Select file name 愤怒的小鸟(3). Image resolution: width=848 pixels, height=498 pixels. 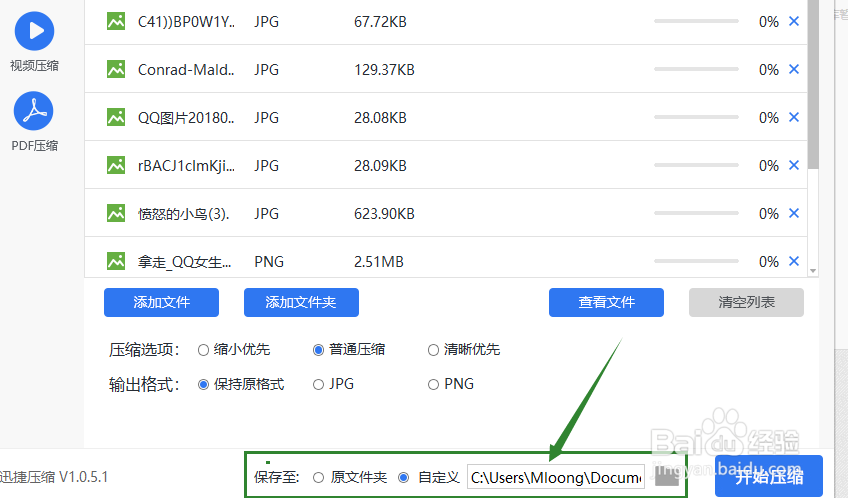point(184,214)
